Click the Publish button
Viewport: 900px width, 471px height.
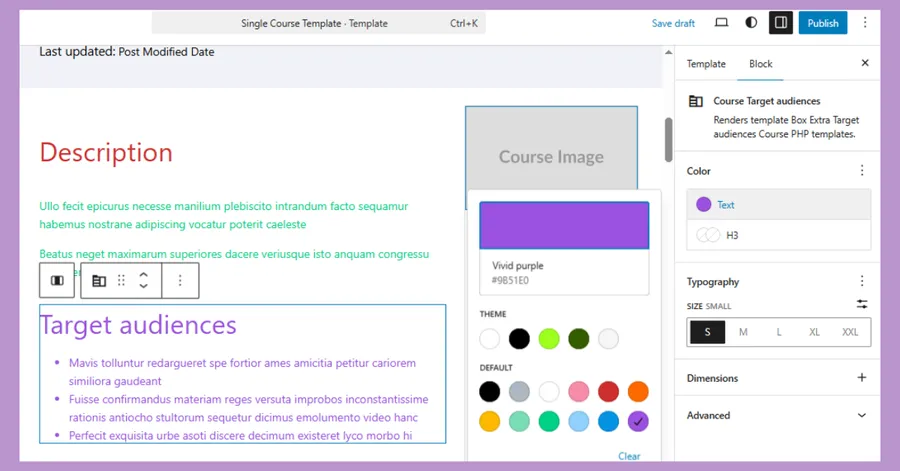click(823, 23)
